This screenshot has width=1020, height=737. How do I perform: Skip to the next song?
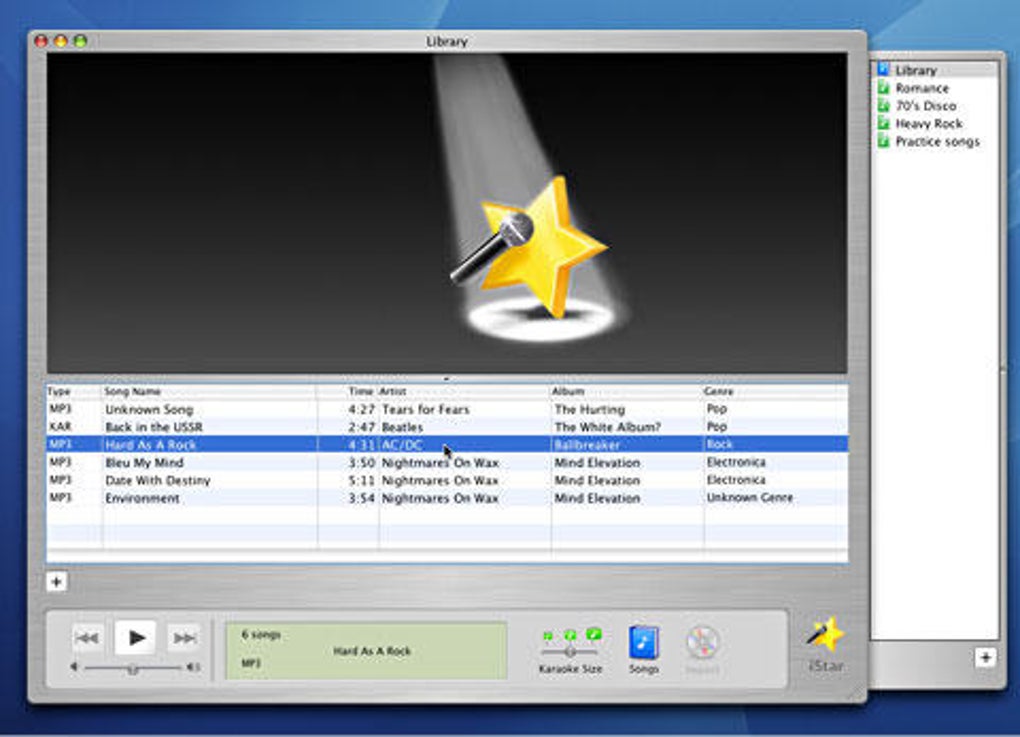click(184, 638)
